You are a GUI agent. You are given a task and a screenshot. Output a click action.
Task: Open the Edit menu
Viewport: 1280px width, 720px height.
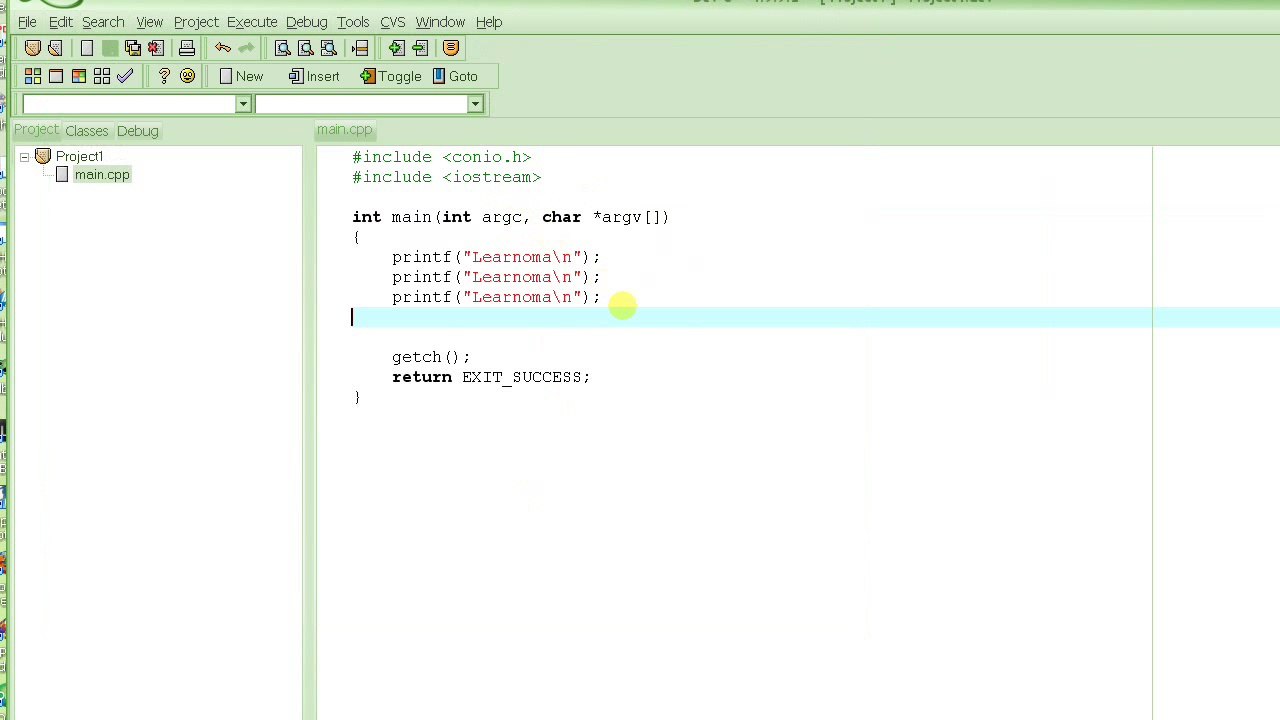60,22
